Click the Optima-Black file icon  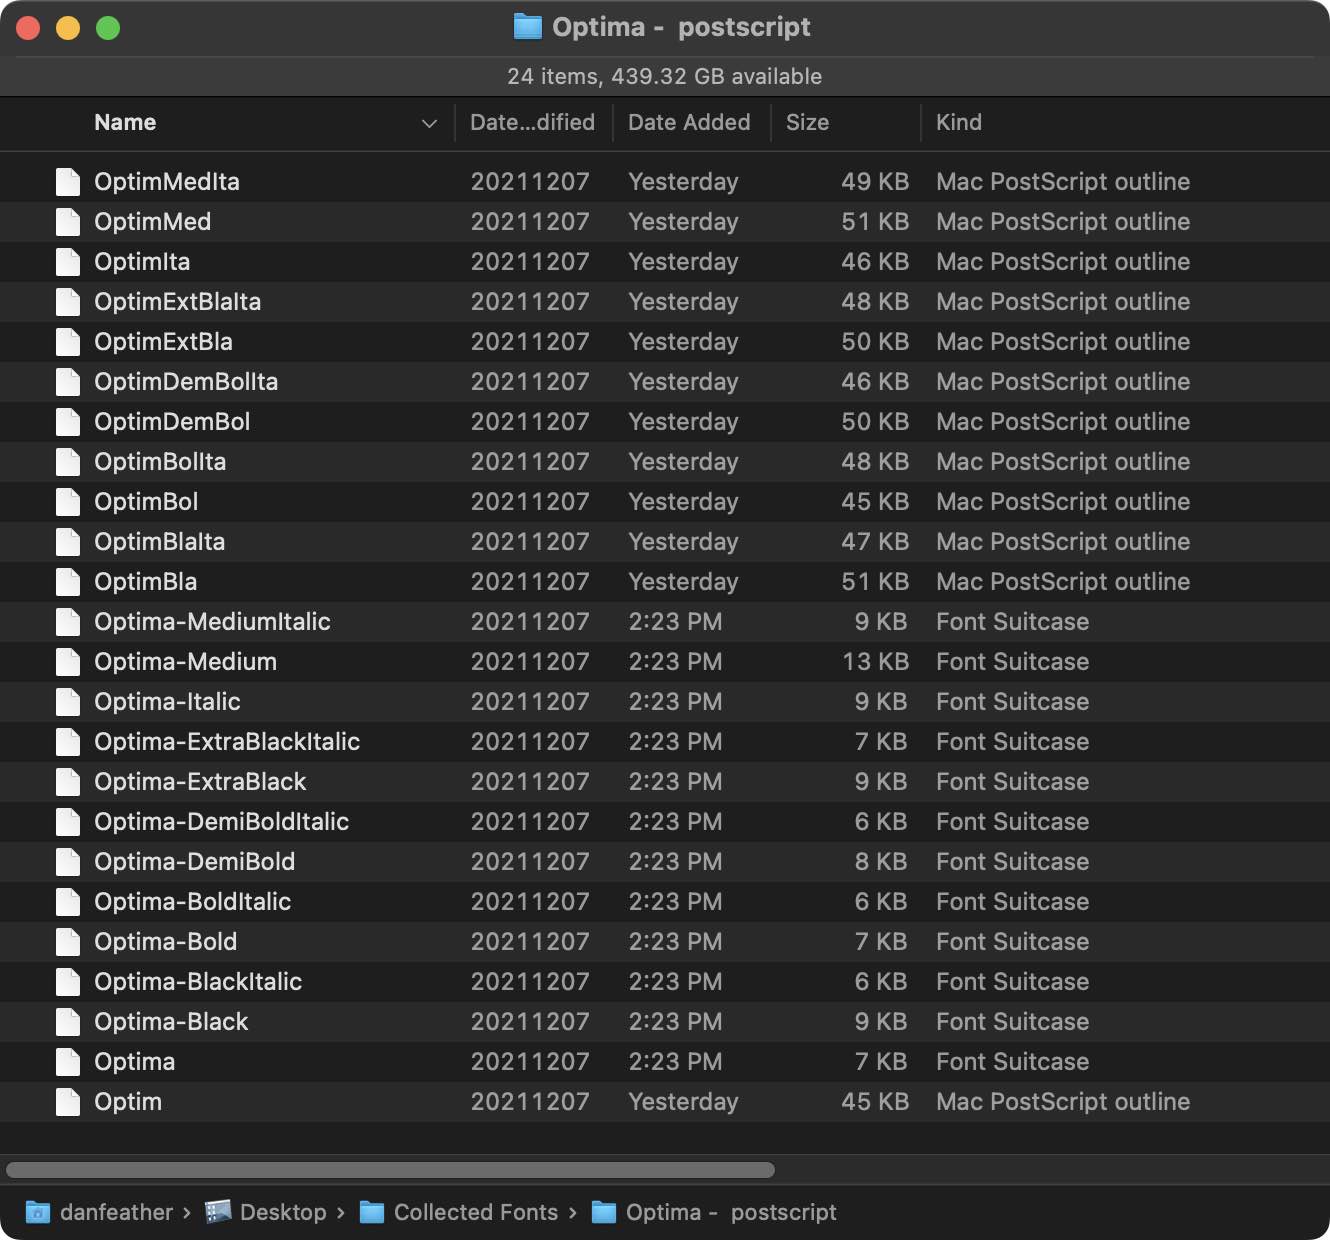pos(67,1021)
